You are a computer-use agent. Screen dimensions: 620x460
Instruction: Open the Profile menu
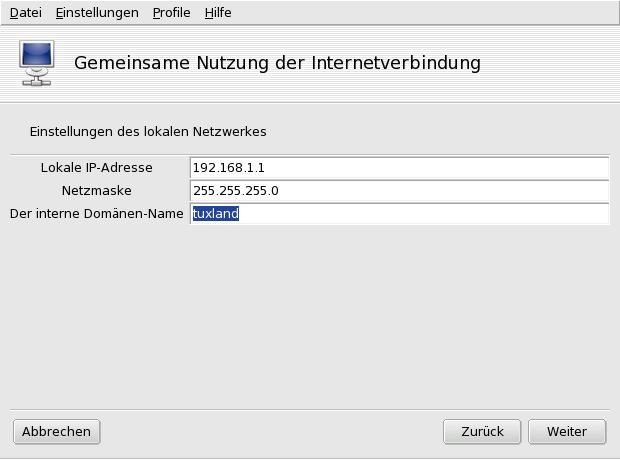point(171,13)
